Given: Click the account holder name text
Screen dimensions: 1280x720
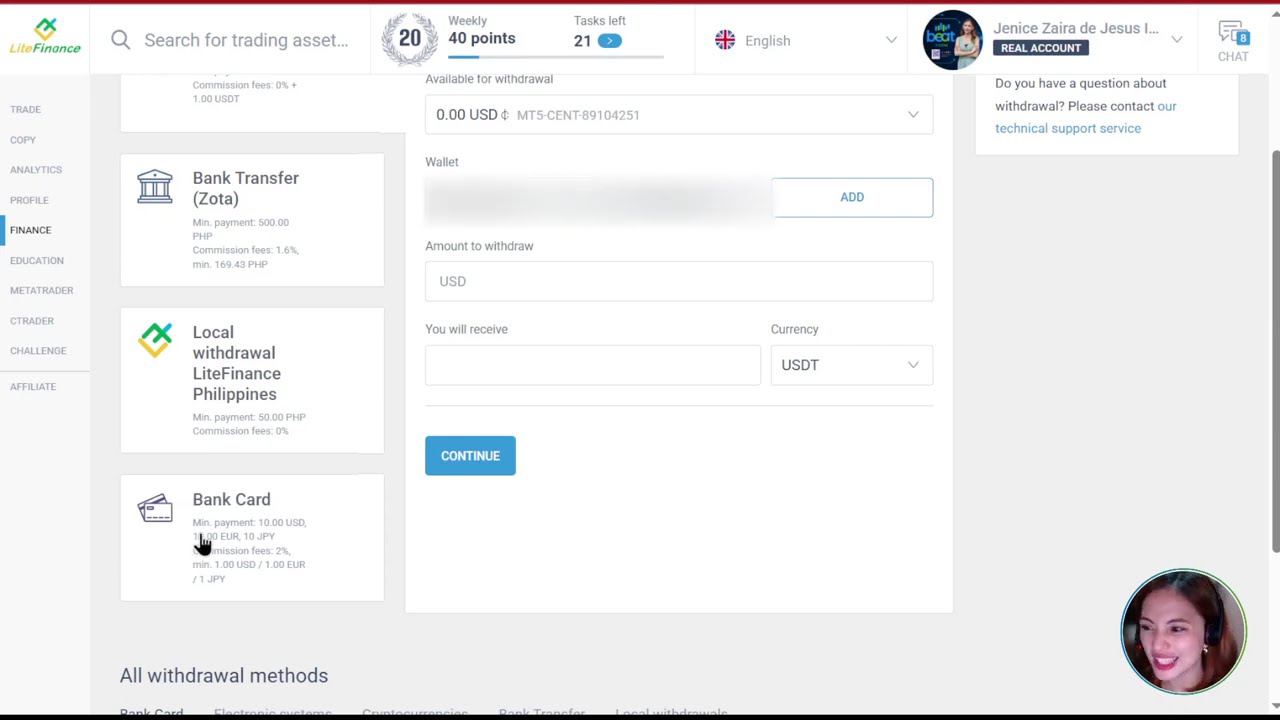Looking at the screenshot, I should point(1076,28).
